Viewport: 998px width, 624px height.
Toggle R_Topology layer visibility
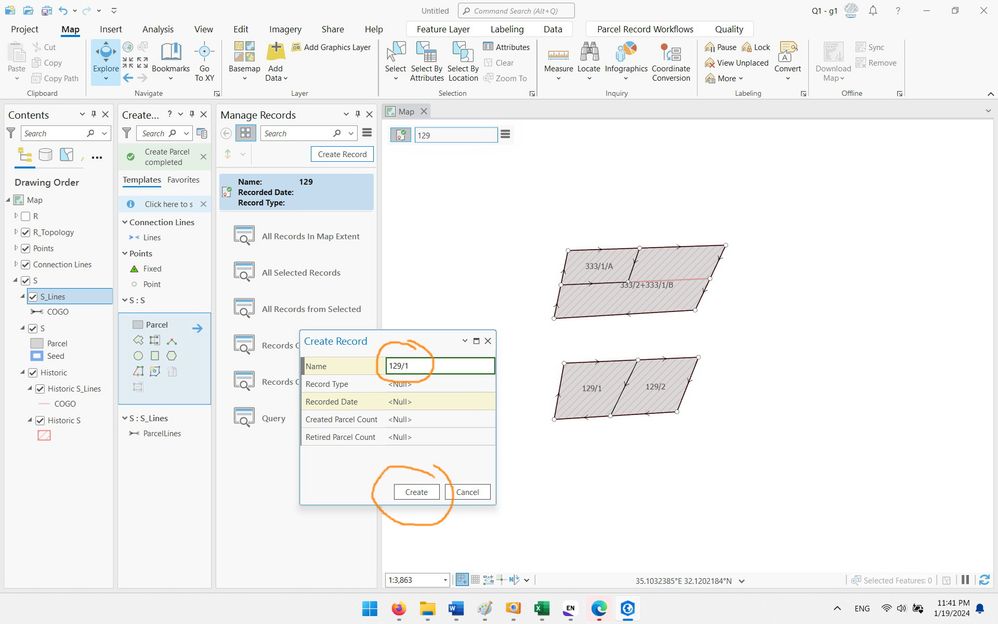(x=25, y=232)
